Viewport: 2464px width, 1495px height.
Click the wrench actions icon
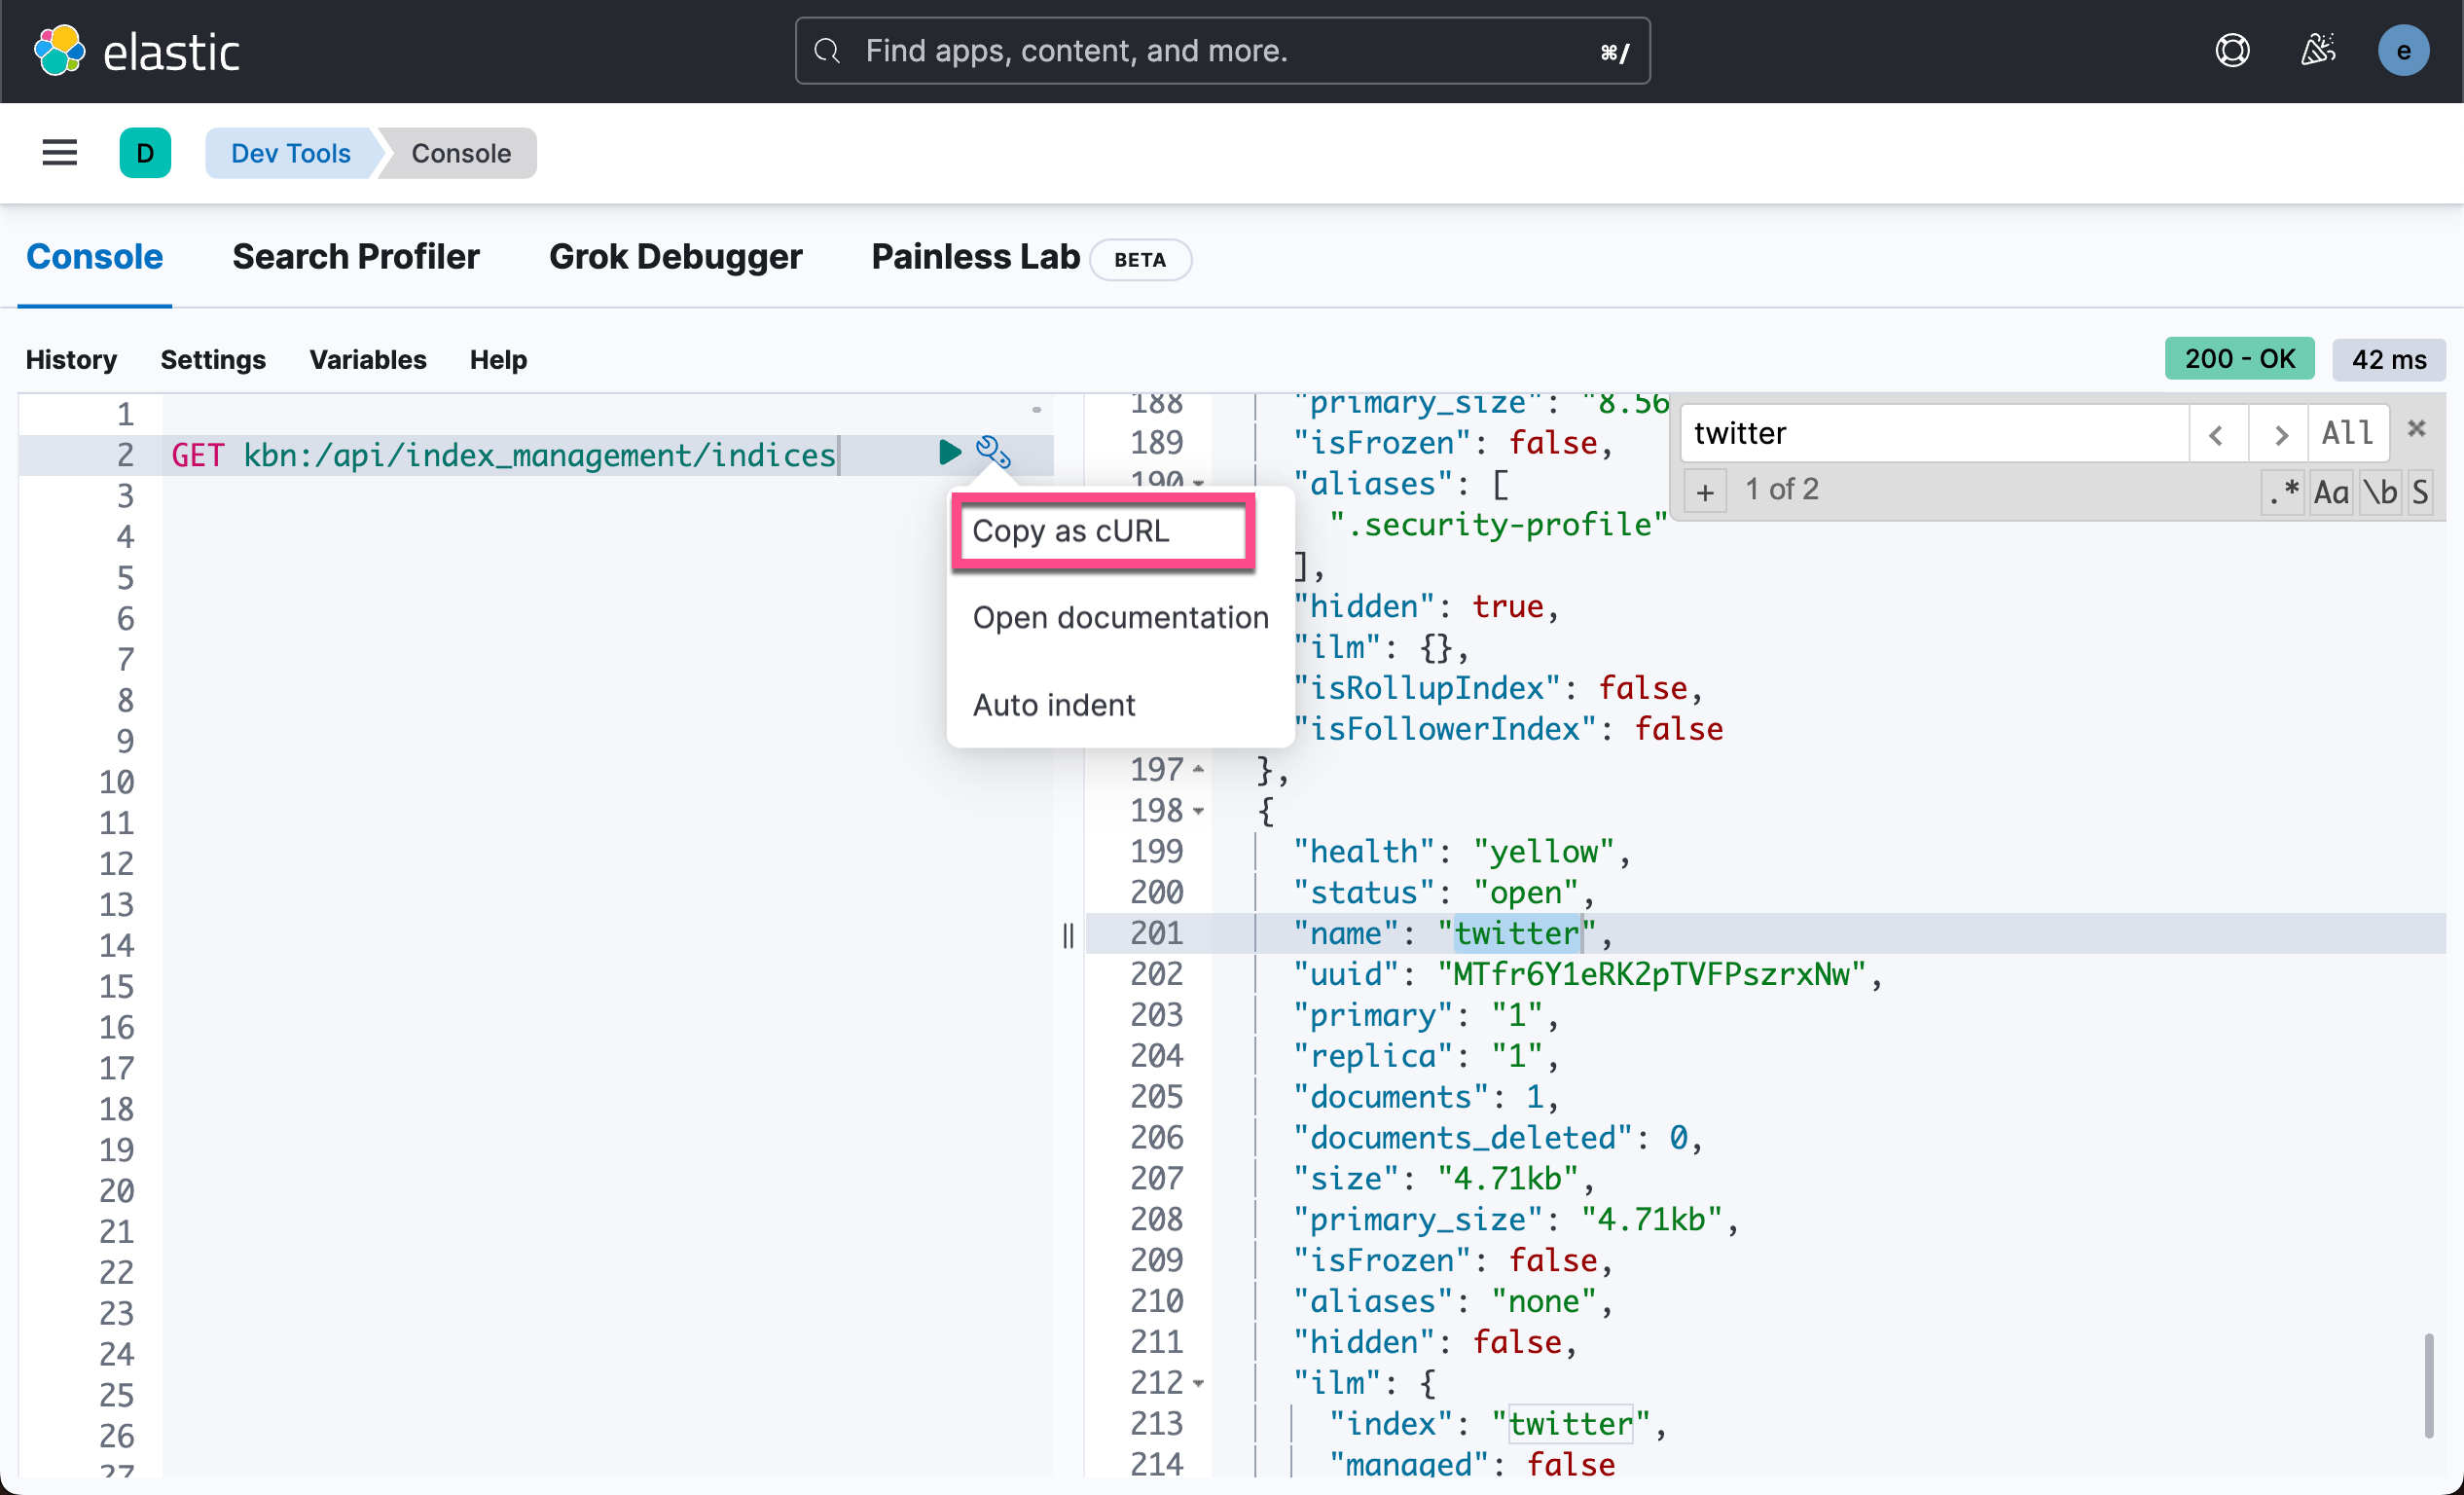[x=993, y=453]
